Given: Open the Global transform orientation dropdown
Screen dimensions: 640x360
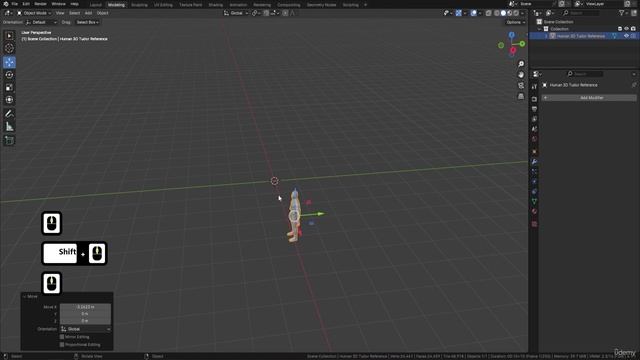Looking at the screenshot, I should pos(236,13).
